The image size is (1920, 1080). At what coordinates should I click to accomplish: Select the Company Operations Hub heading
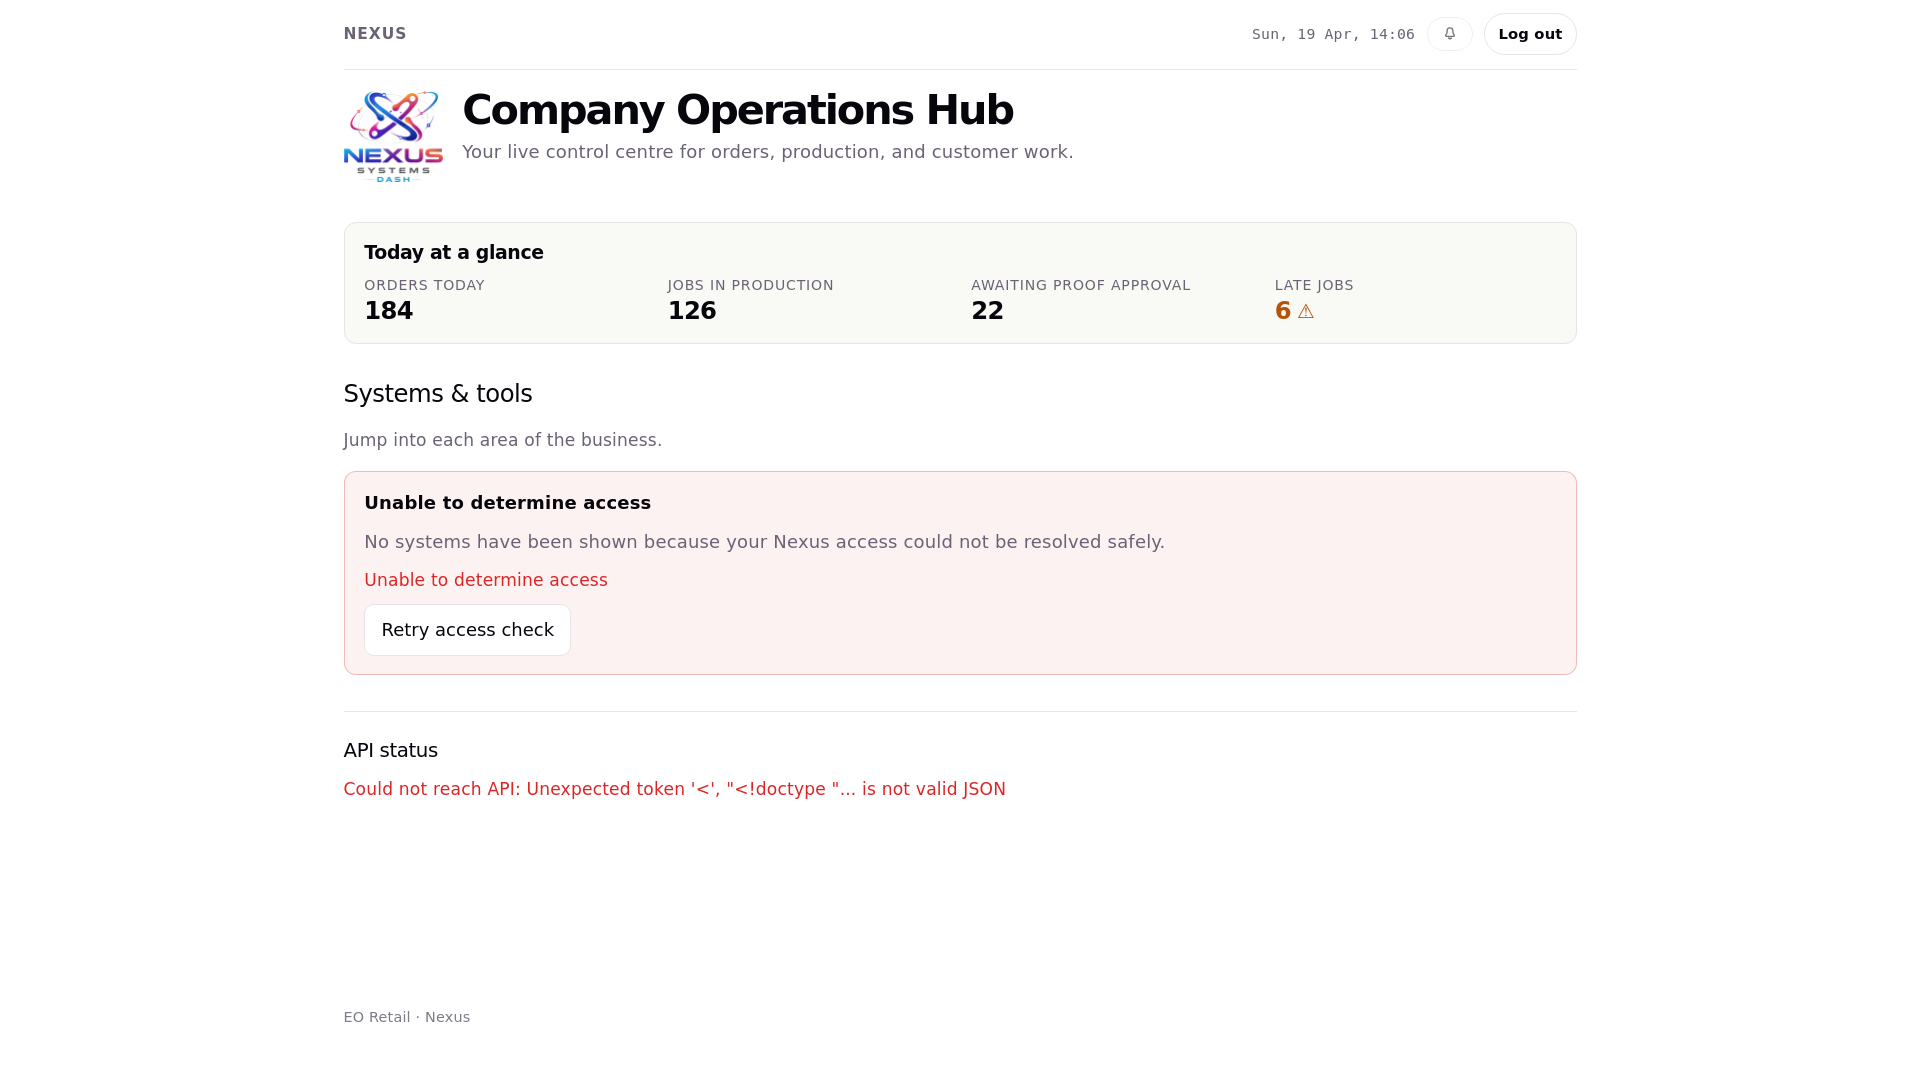(x=738, y=110)
